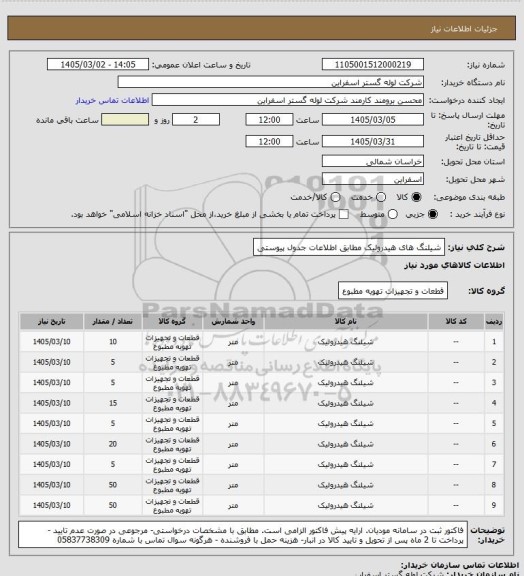Click the goods group field قطعات و تجهیزات تهویه مطبوع

[x=393, y=291]
